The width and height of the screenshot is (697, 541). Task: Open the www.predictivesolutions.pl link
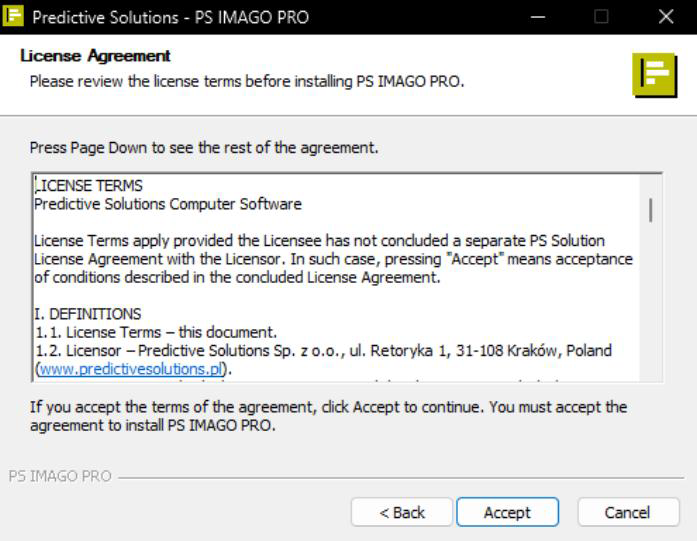131,369
